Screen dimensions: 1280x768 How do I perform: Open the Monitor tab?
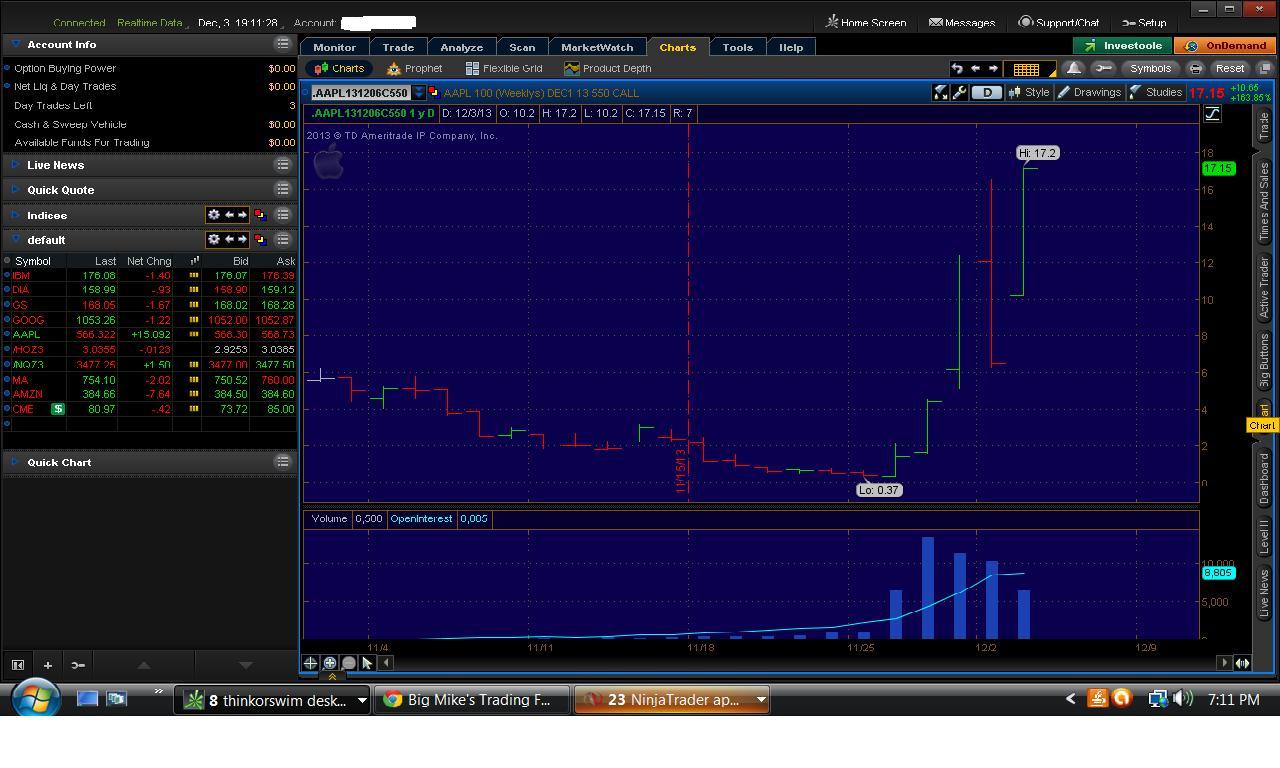coord(334,47)
